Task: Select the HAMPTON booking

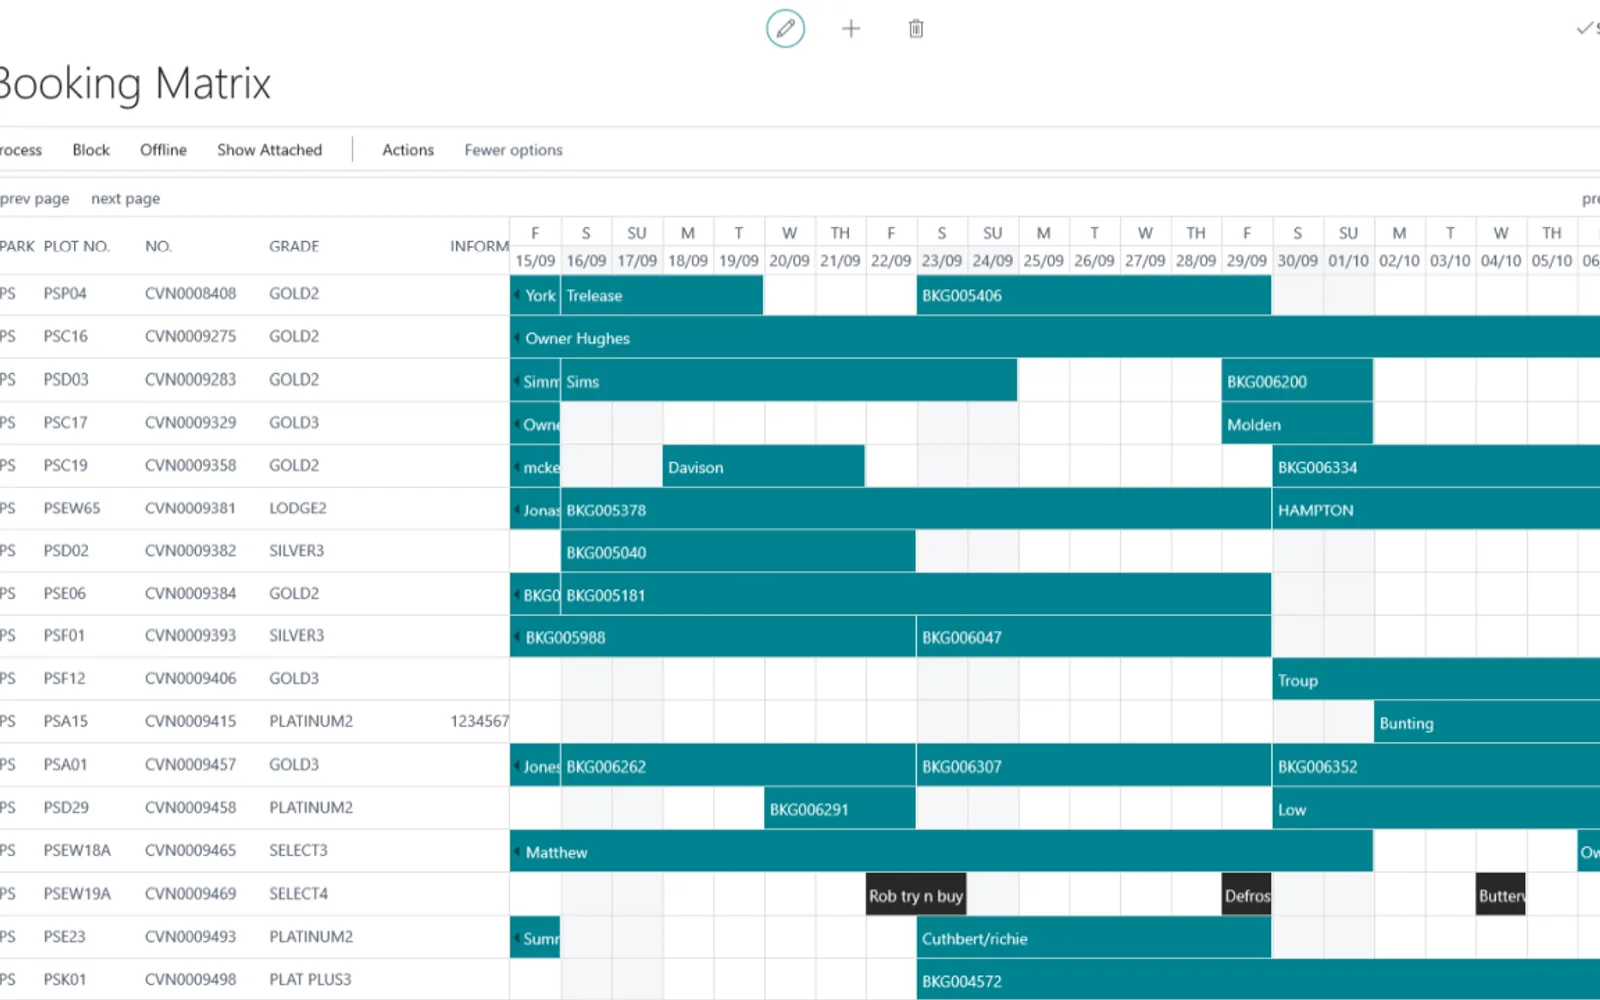Action: (1436, 510)
